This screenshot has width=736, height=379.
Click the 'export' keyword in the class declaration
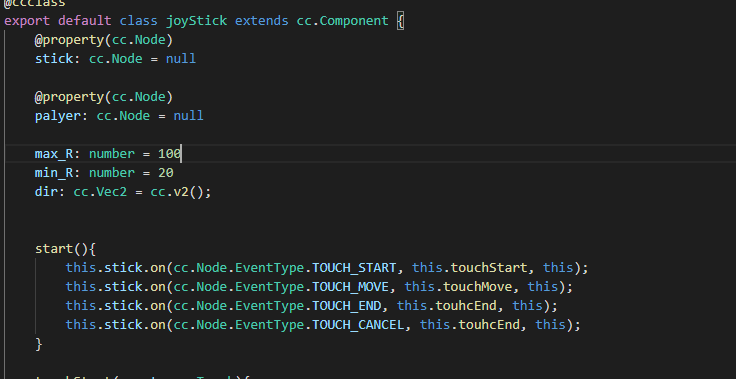pyautogui.click(x=27, y=21)
